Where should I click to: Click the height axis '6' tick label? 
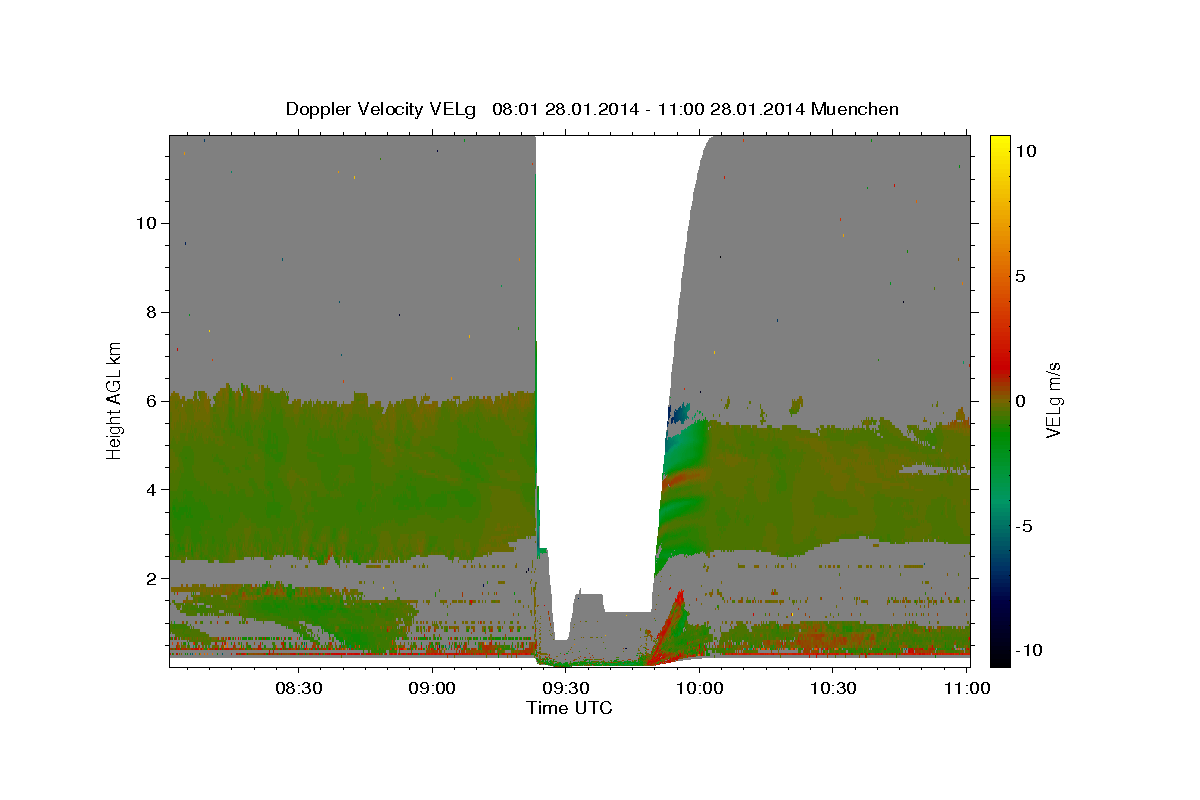coord(150,400)
